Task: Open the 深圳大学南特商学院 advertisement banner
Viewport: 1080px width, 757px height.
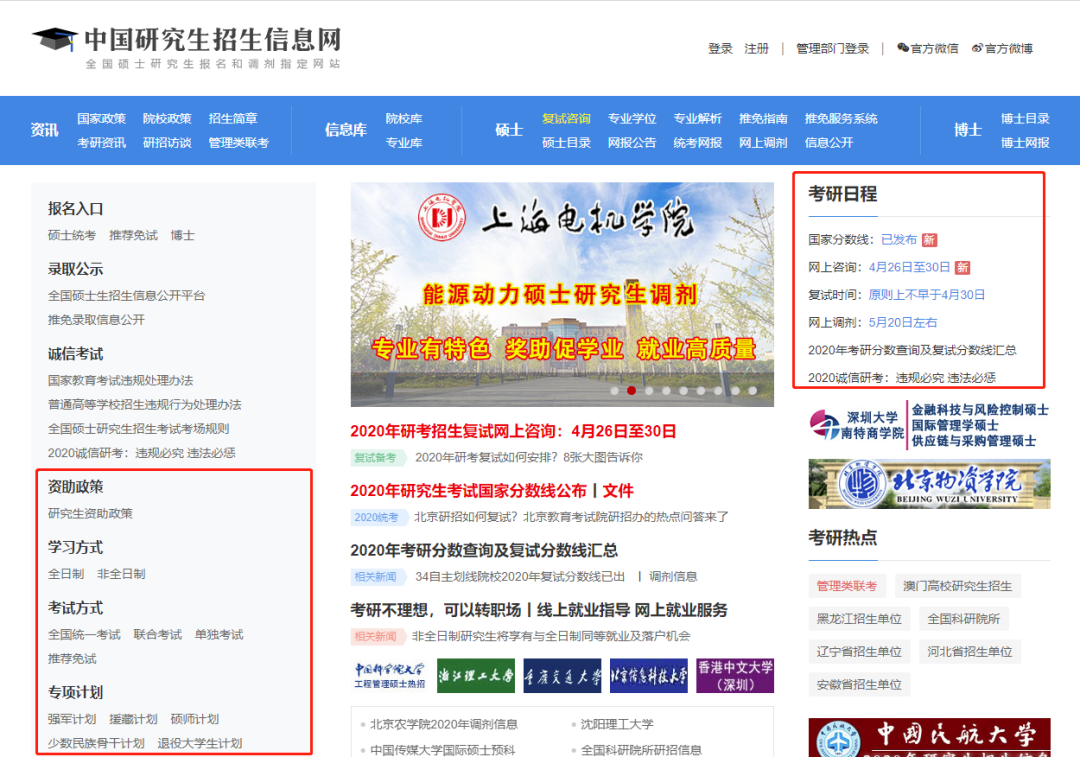Action: click(929, 425)
